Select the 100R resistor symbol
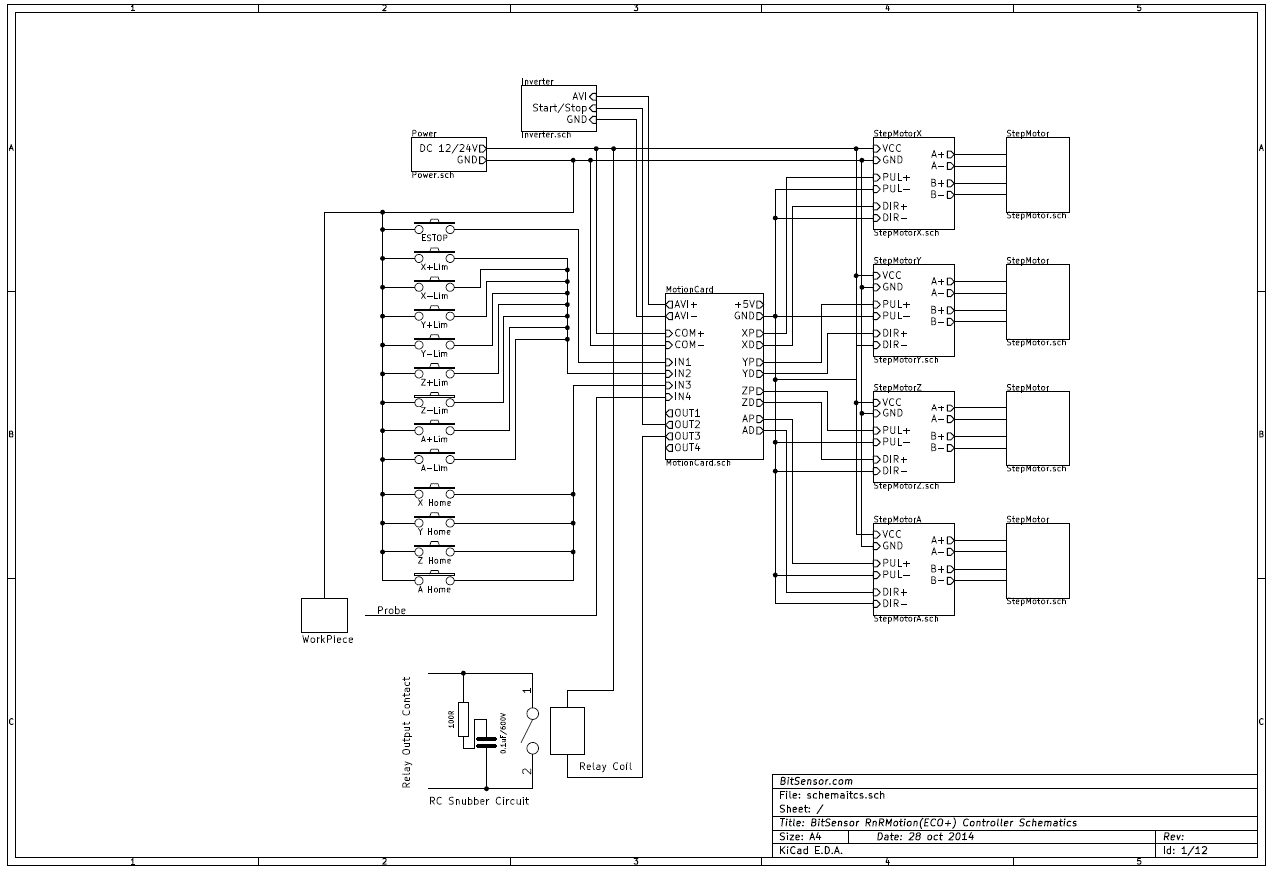The height and width of the screenshot is (880, 1272). (x=463, y=718)
